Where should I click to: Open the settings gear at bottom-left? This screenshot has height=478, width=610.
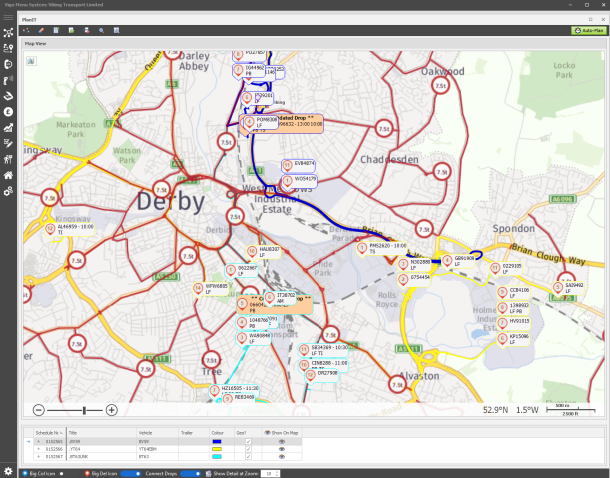point(8,471)
